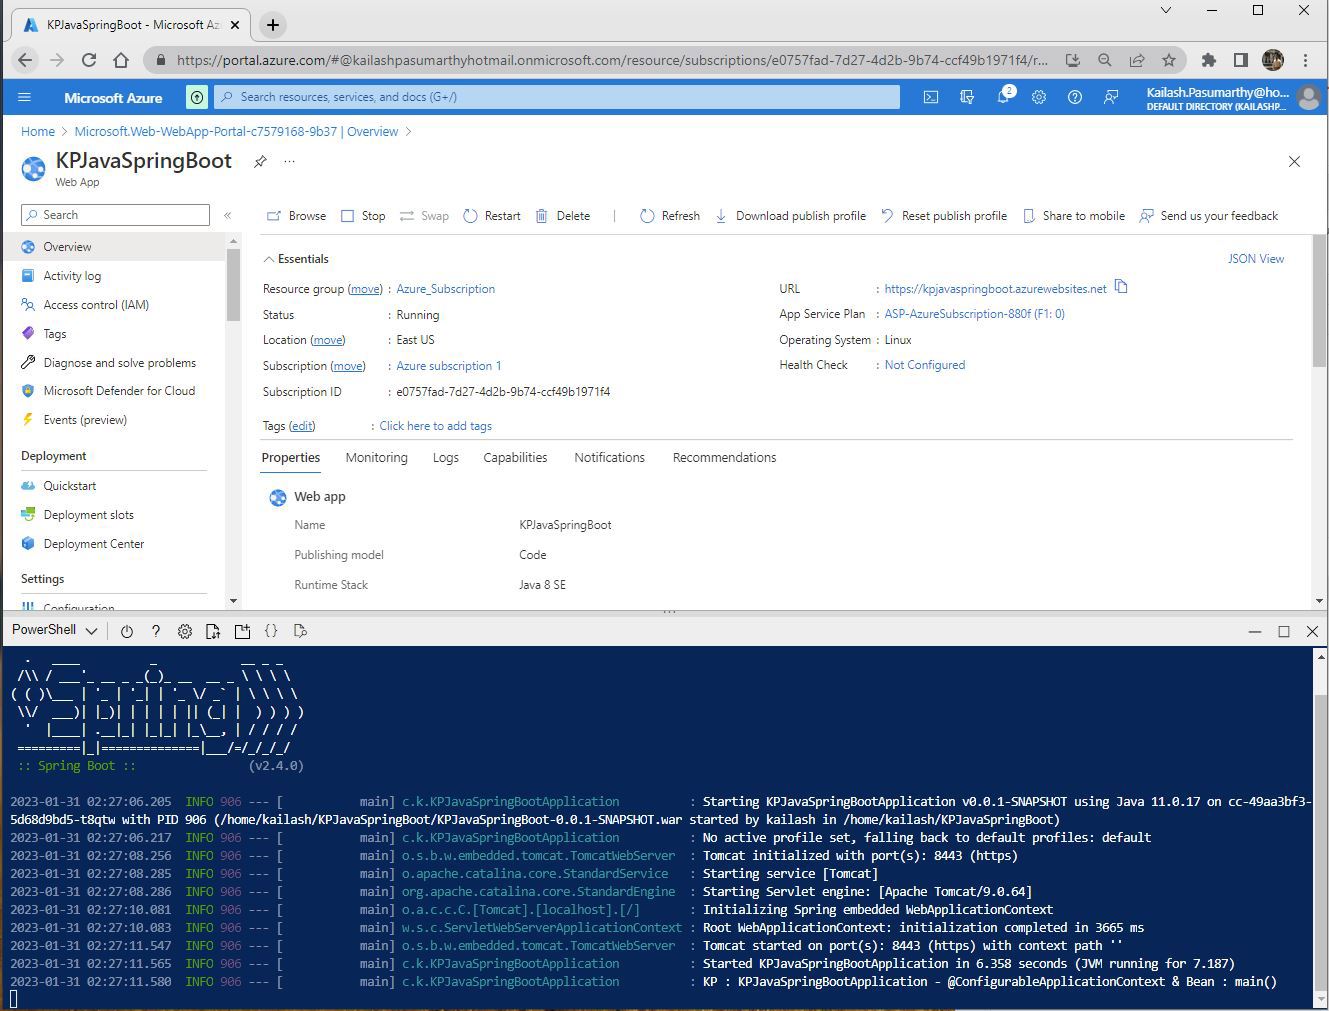Screen dimensions: 1329x1011
Task: Click the search resources, services, and docs box
Action: pos(557,97)
